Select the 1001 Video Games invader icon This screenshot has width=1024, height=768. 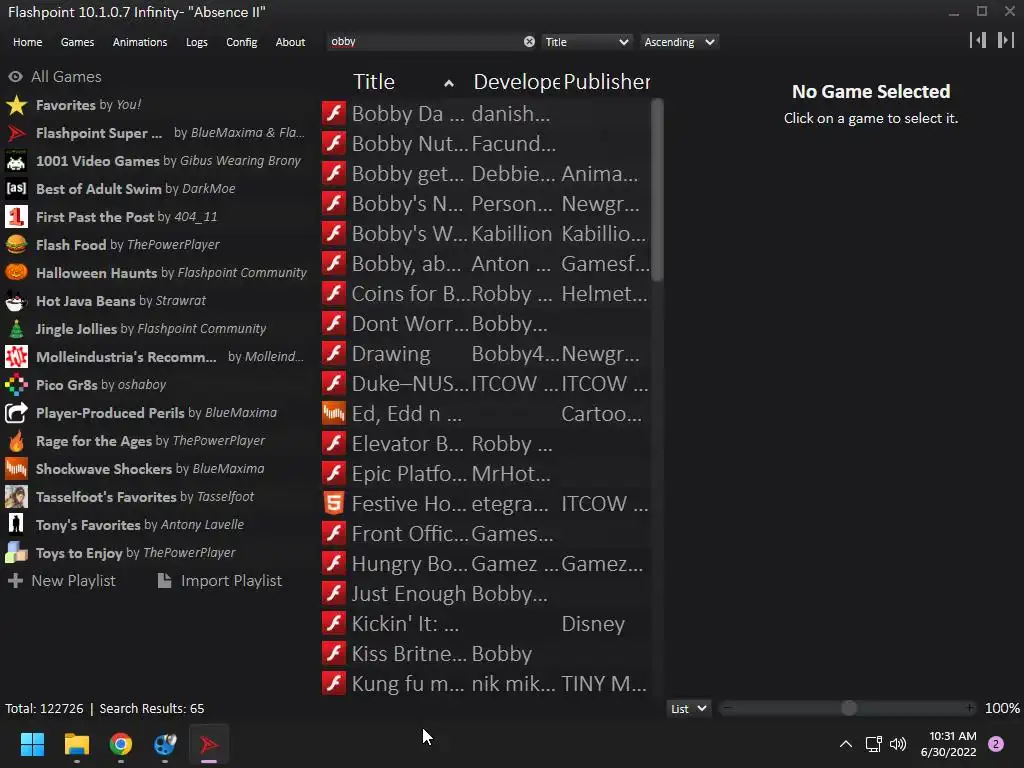pyautogui.click(x=16, y=161)
